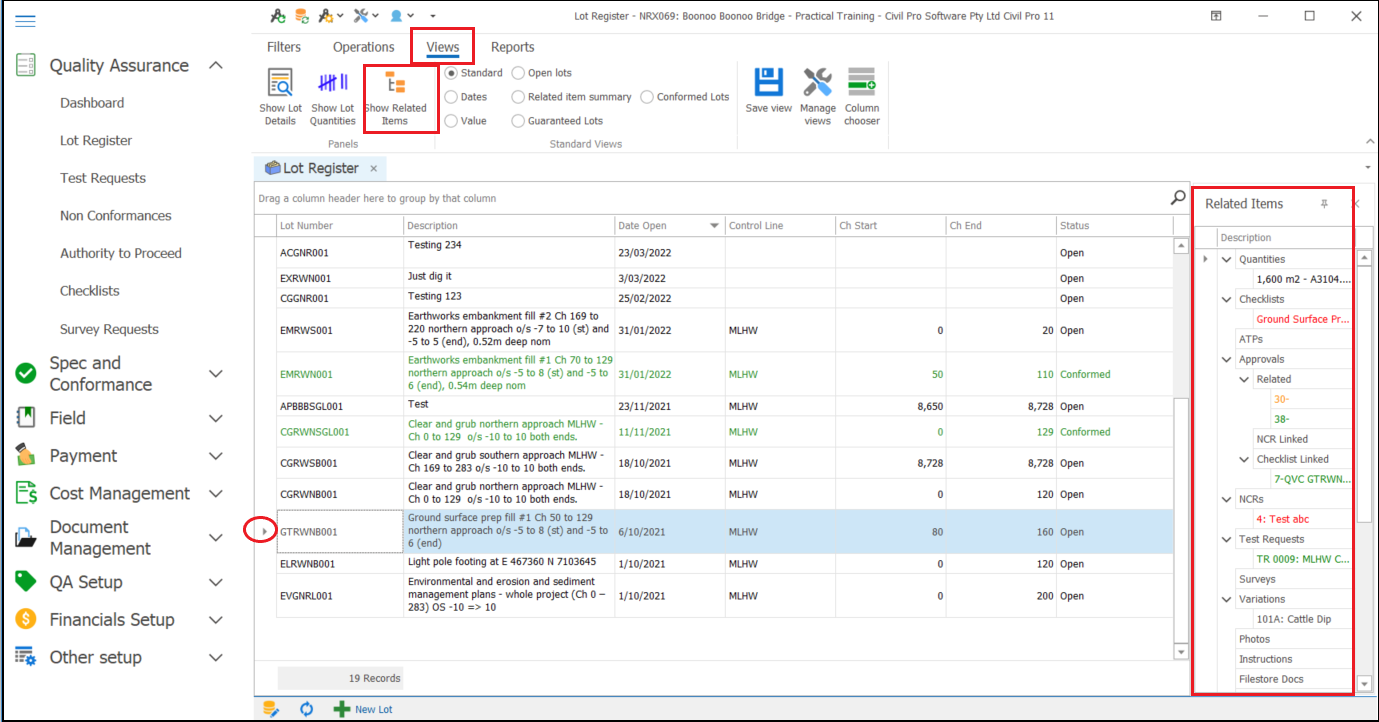Collapse NCRs node in Related Items
Screen dimensions: 1379x722
(1227, 499)
